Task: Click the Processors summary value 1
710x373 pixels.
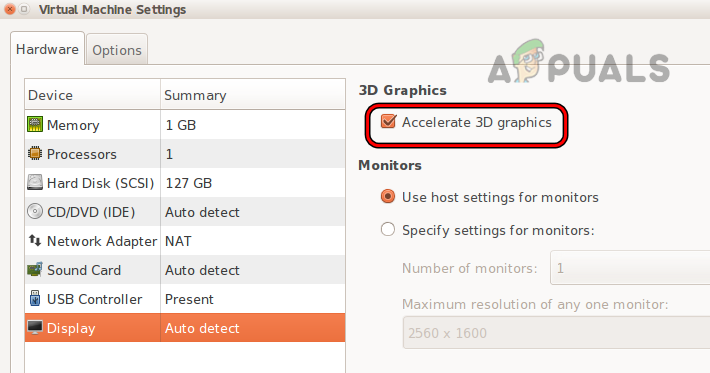Action: click(169, 154)
